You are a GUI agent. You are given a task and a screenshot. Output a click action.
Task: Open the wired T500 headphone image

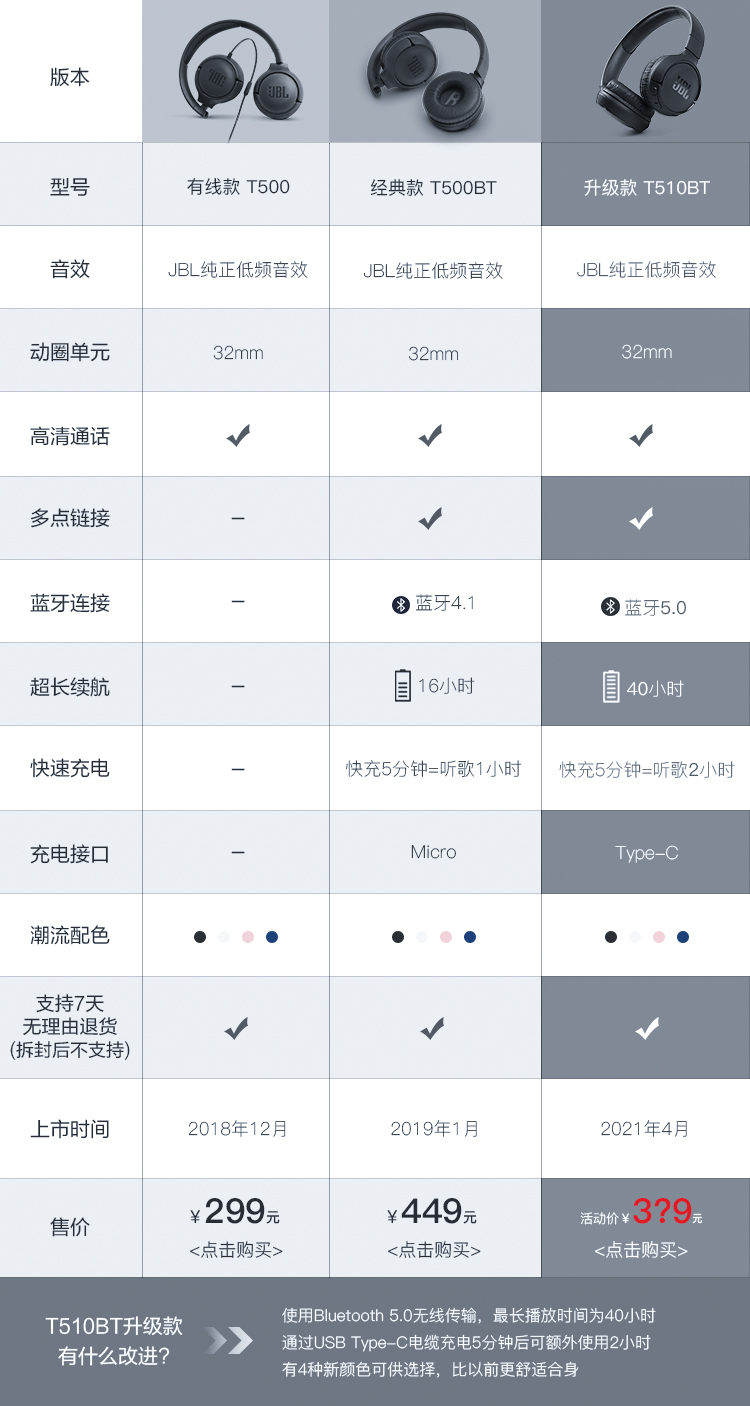236,71
